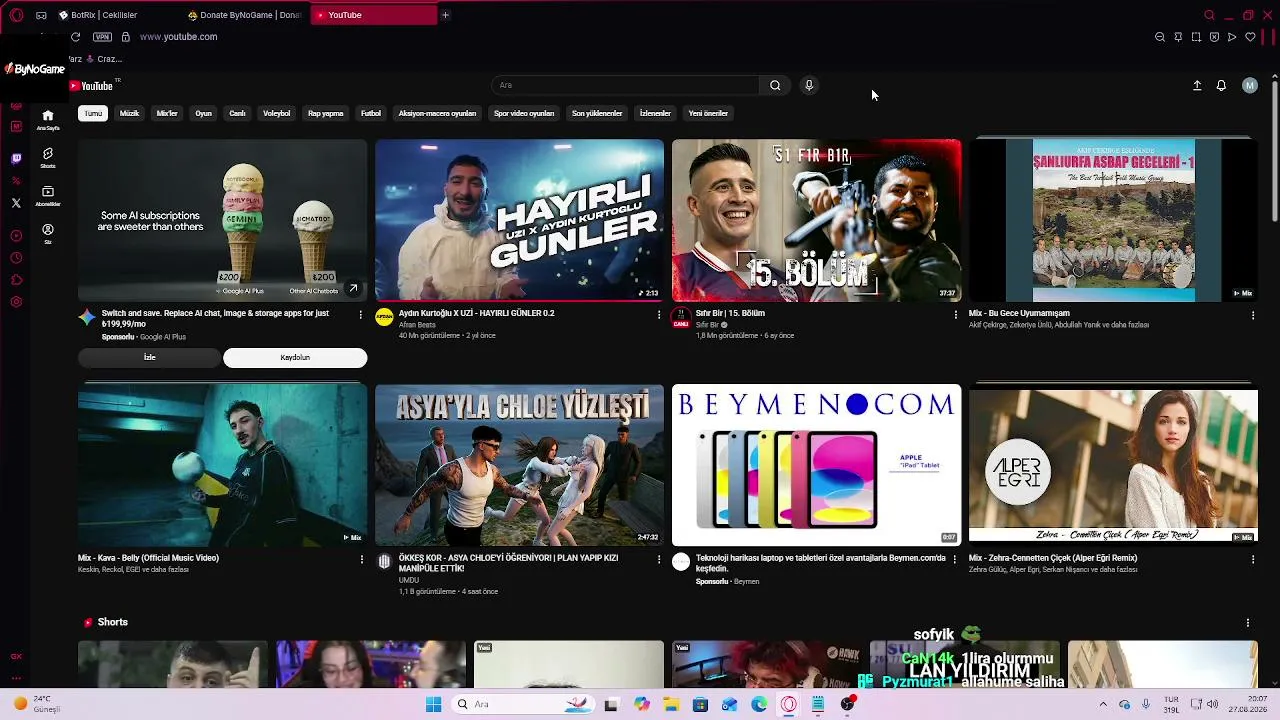Start voice search with microphone icon

809,85
